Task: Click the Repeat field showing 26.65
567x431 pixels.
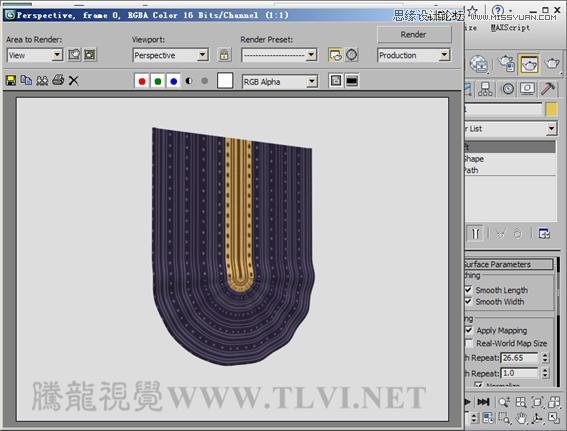Action: 519,358
